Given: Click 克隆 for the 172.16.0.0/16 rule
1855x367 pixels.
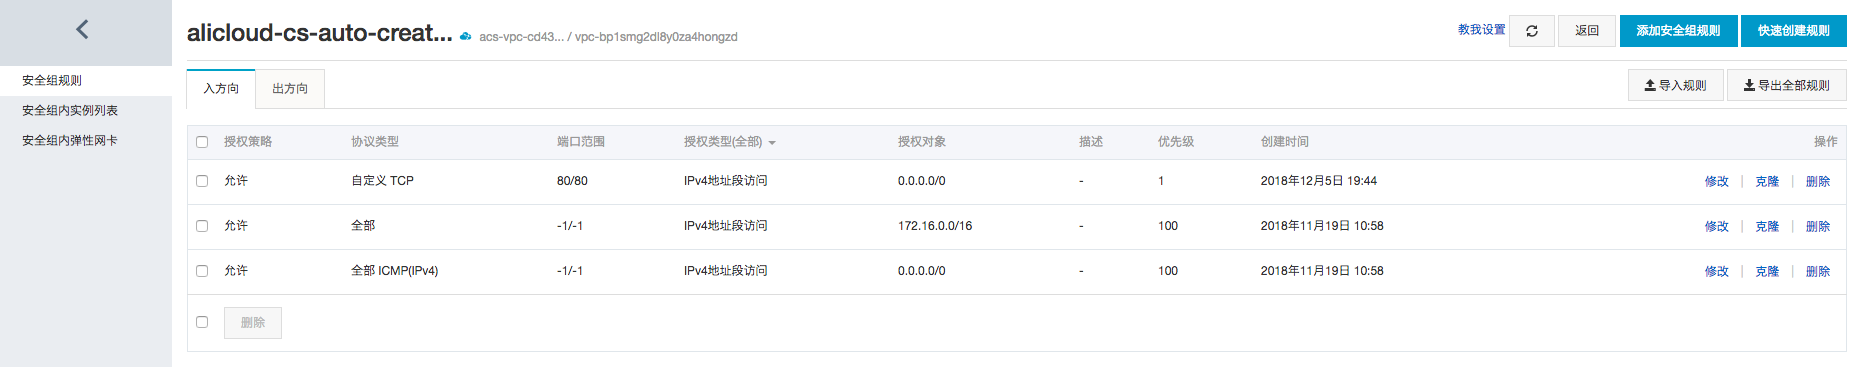Looking at the screenshot, I should point(1767,226).
